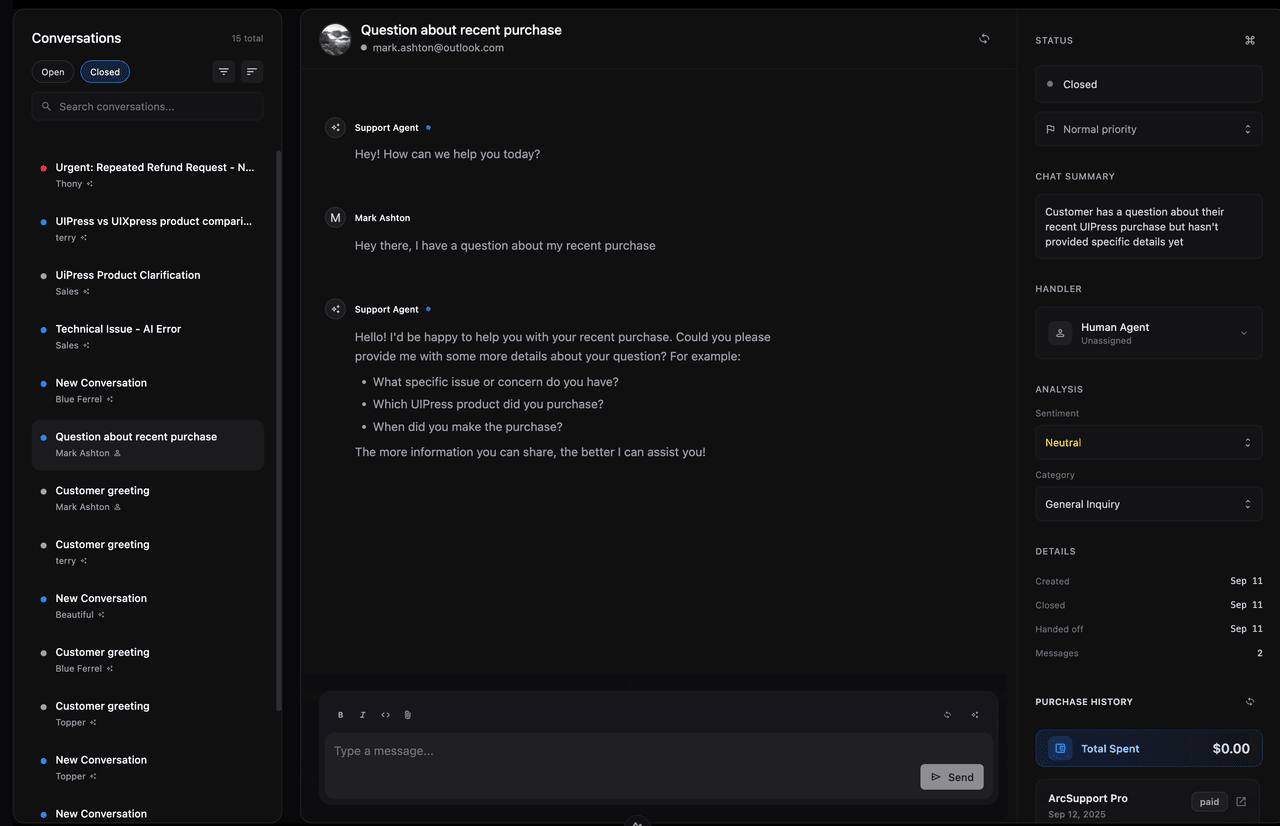Select the UiPress Product Clarification conversation

tap(148, 283)
